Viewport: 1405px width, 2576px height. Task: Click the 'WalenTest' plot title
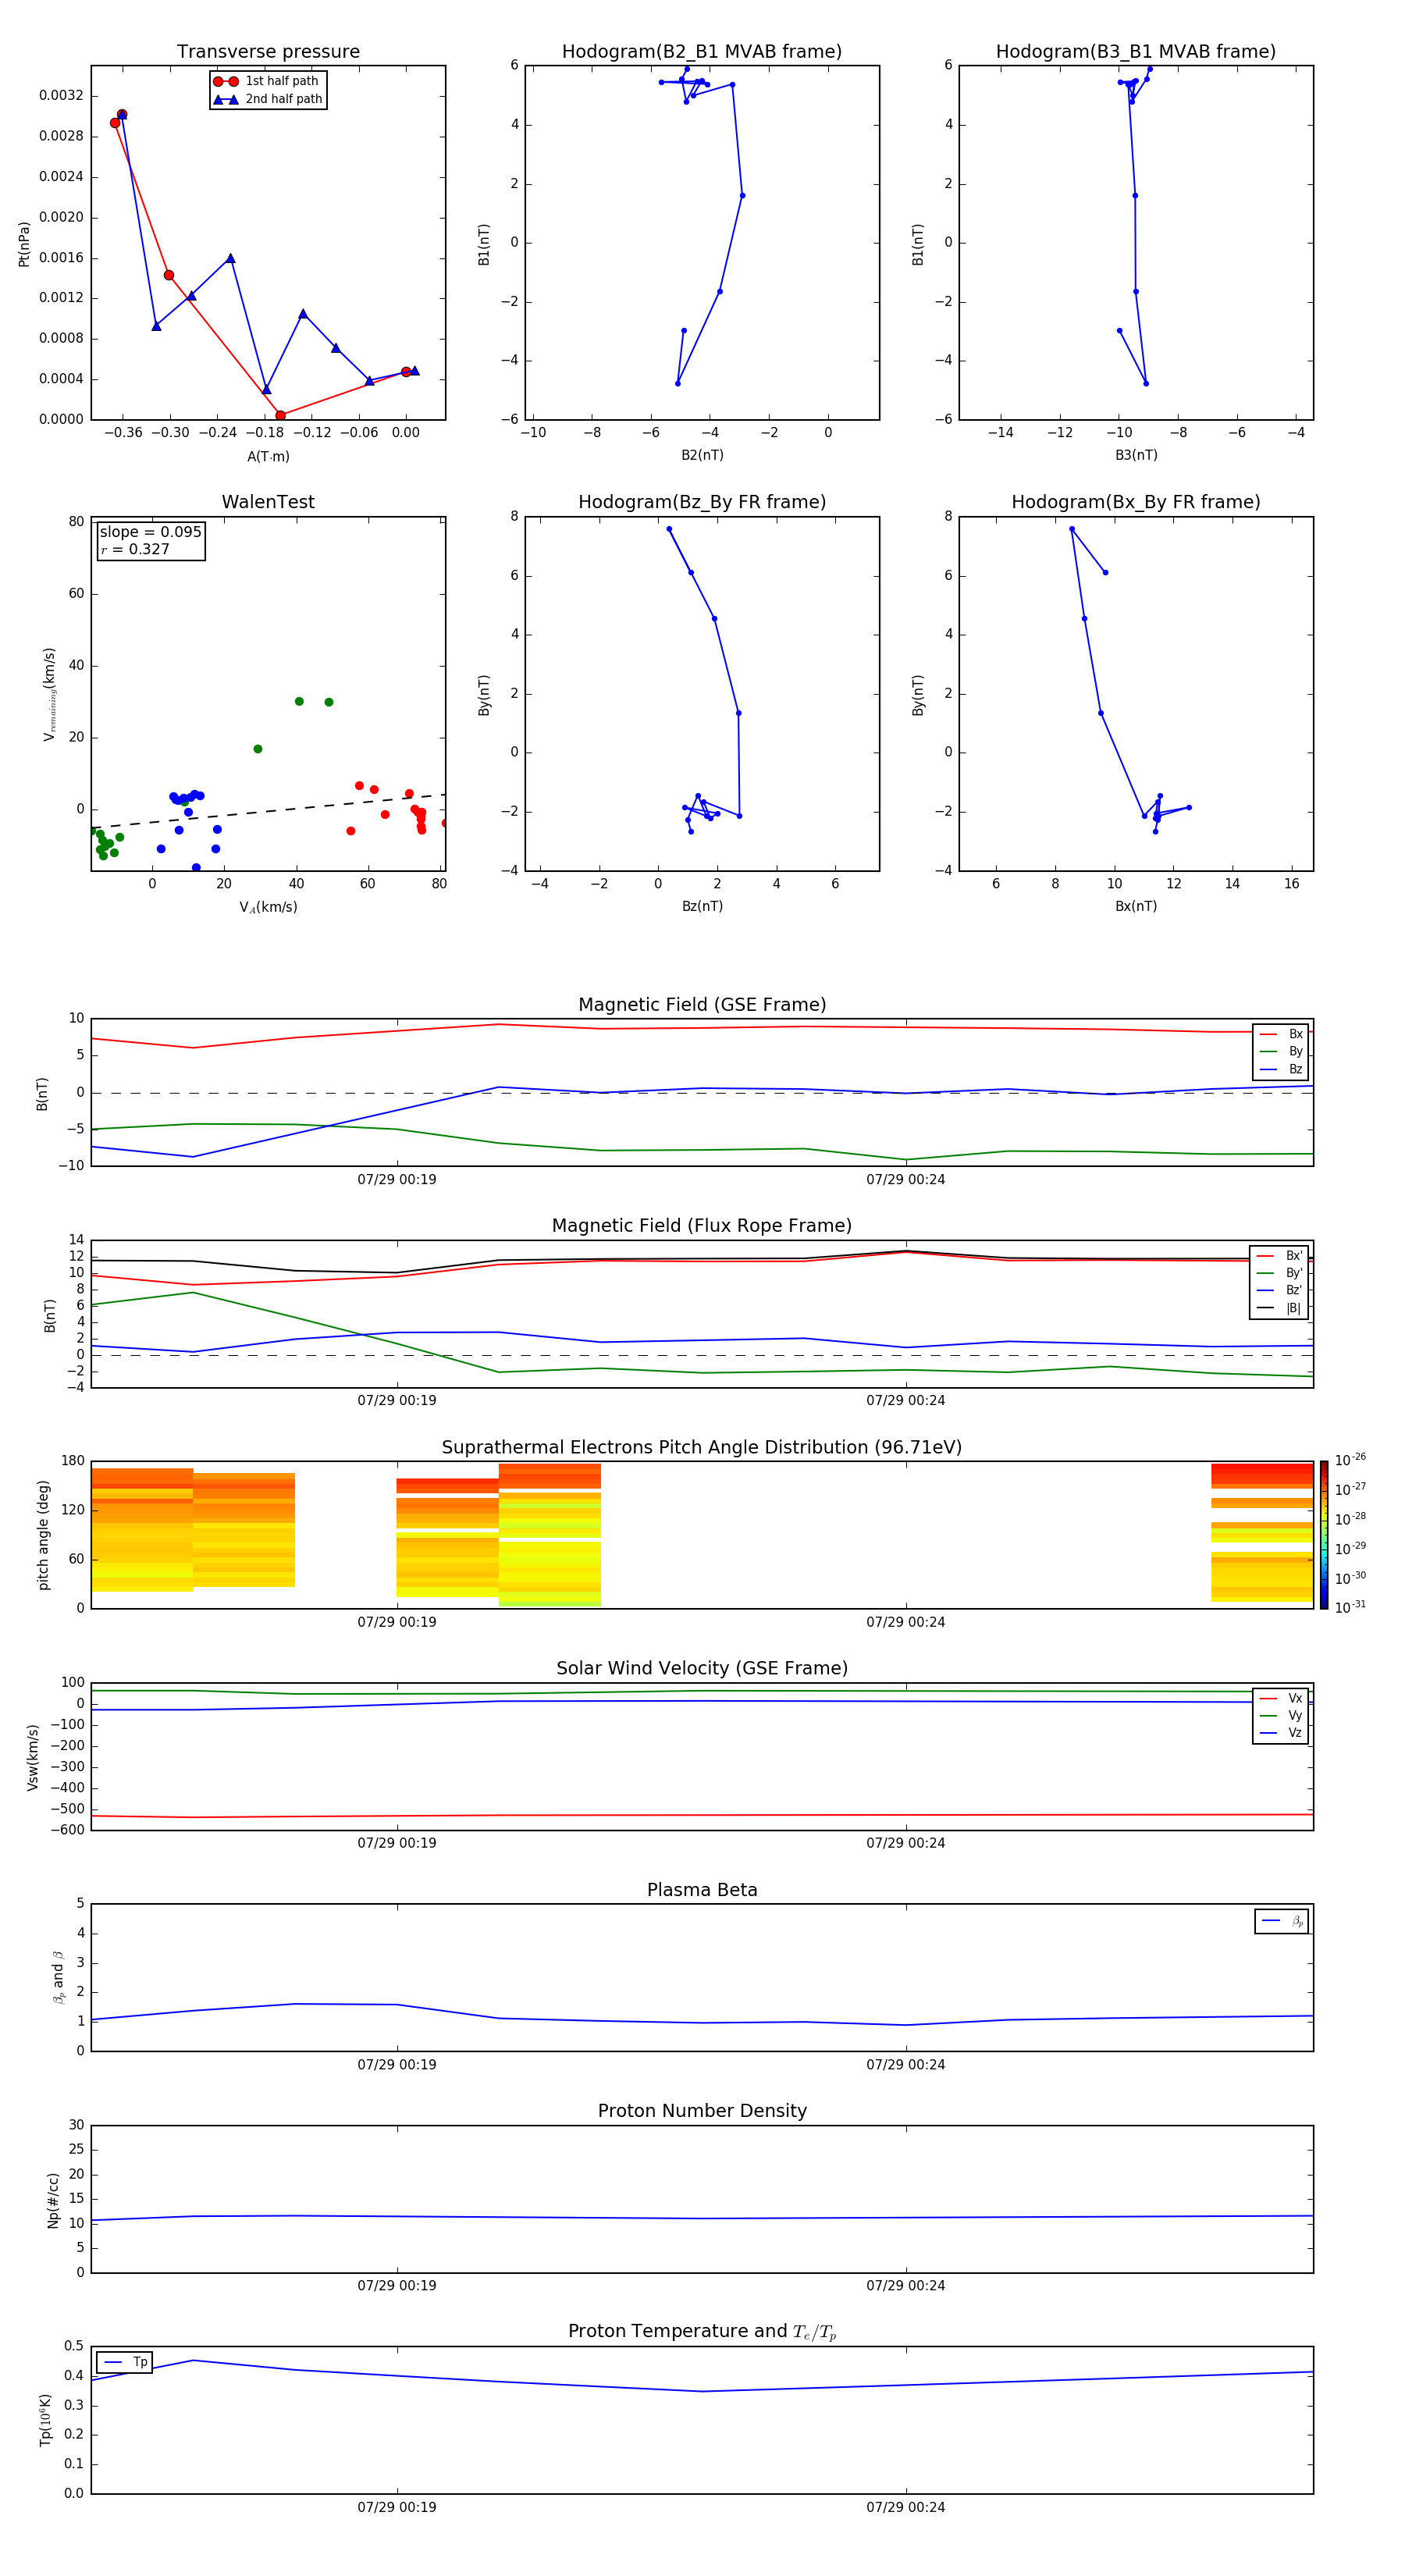[x=268, y=502]
